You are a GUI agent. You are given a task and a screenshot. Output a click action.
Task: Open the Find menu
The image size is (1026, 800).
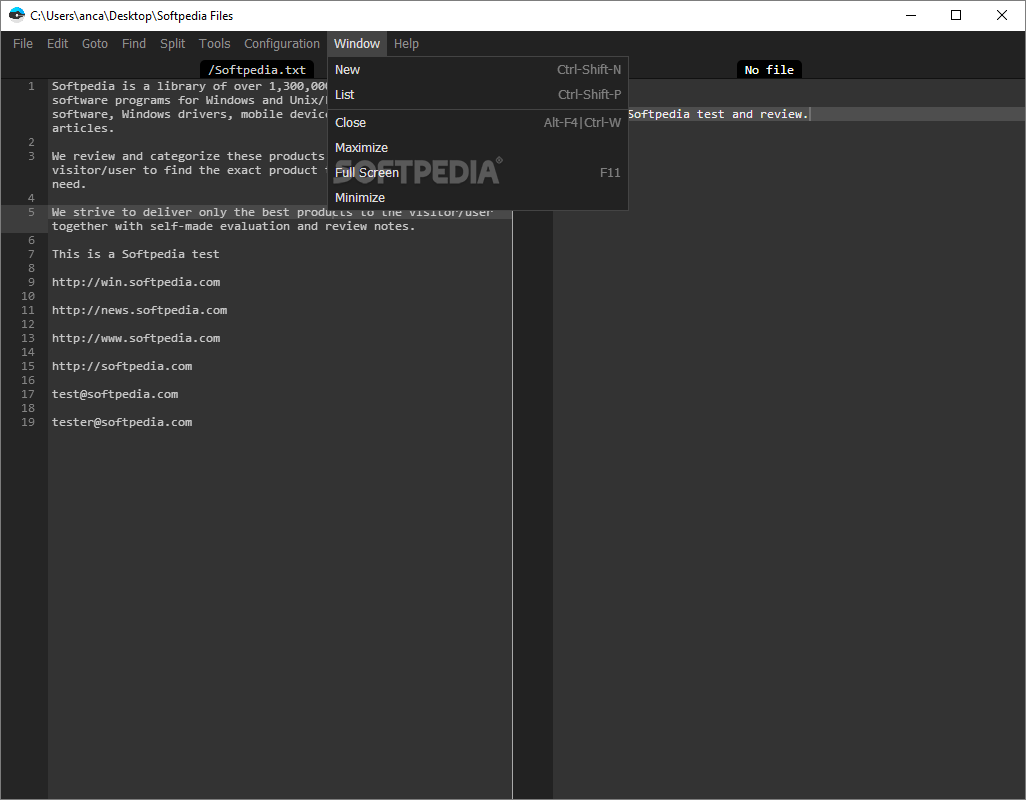(x=133, y=44)
